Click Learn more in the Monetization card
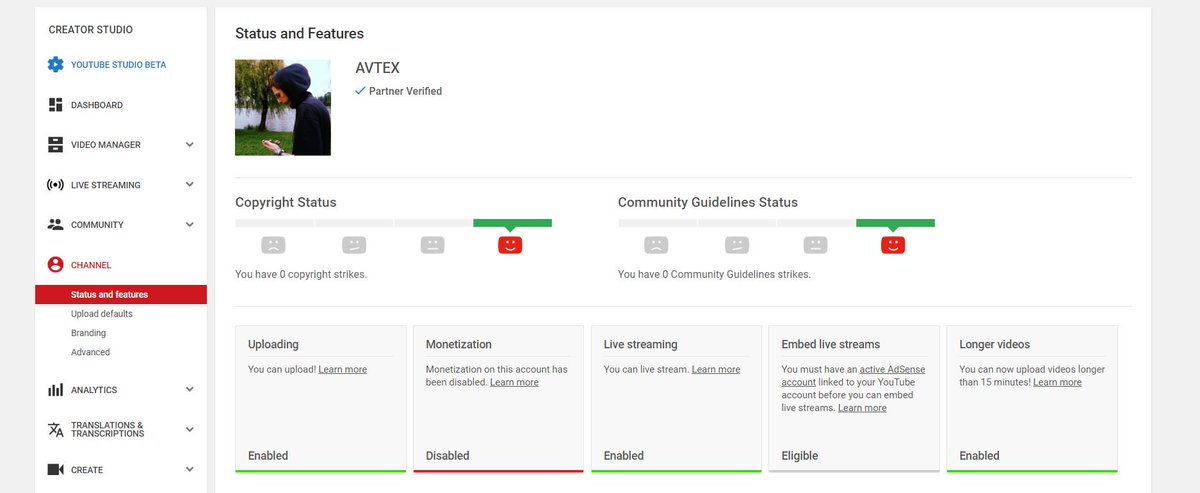The image size is (1200, 493). point(514,383)
